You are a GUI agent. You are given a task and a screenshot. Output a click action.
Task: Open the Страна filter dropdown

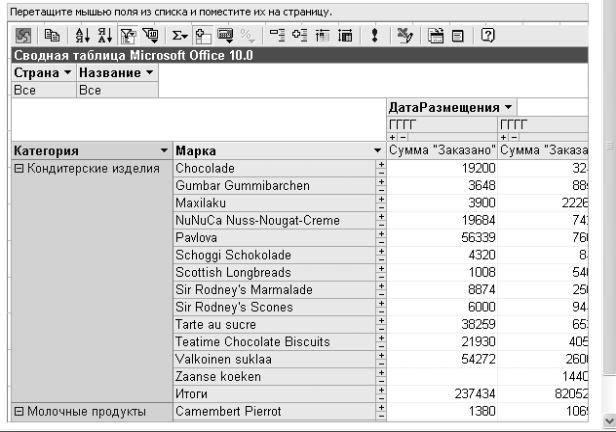pyautogui.click(x=68, y=73)
